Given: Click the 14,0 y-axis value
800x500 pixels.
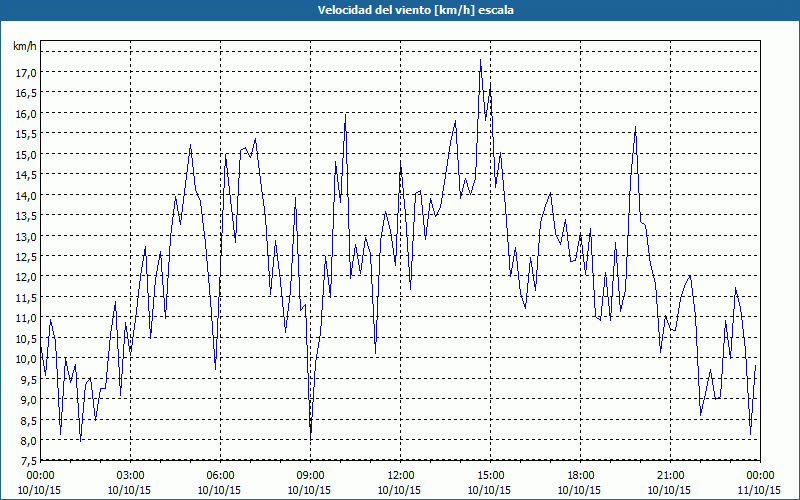Looking at the screenshot, I should [x=26, y=195].
